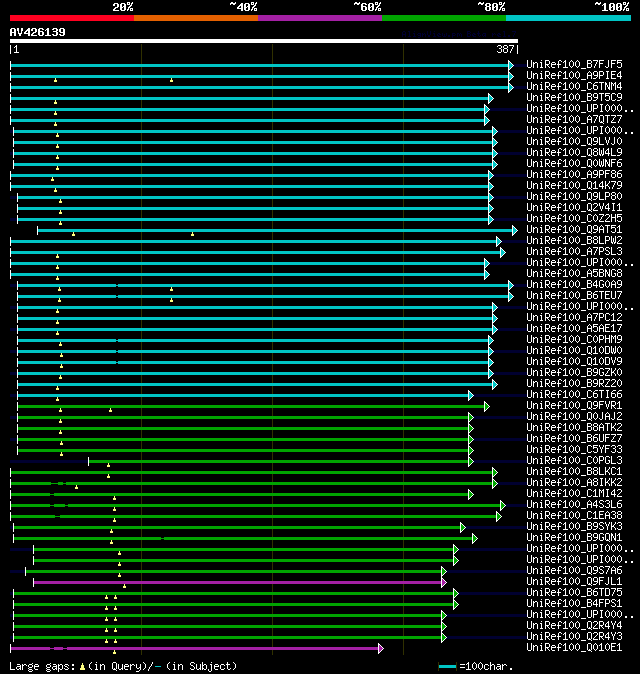Select the UniRef100_Q8W4L9 label
Image resolution: width=640 pixels, height=674 pixels.
pyautogui.click(x=574, y=153)
